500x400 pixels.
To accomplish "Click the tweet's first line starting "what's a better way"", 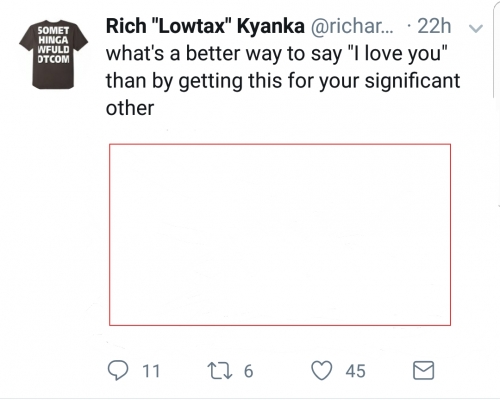I will [x=276, y=53].
